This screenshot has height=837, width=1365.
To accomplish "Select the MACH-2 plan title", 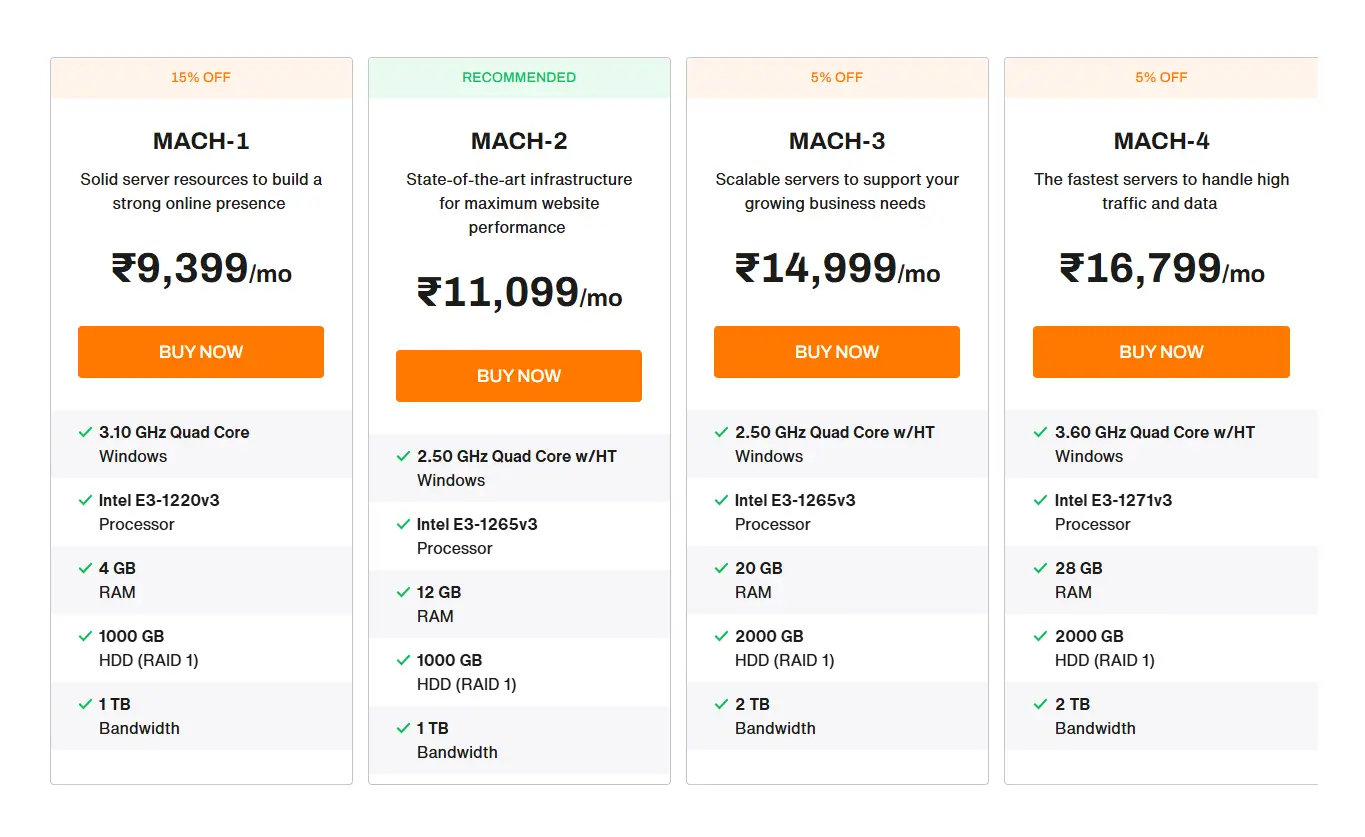I will 518,141.
